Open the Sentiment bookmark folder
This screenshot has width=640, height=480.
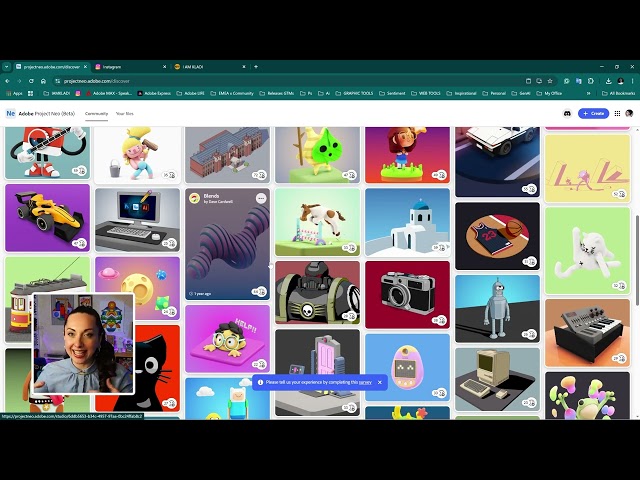tap(392, 93)
